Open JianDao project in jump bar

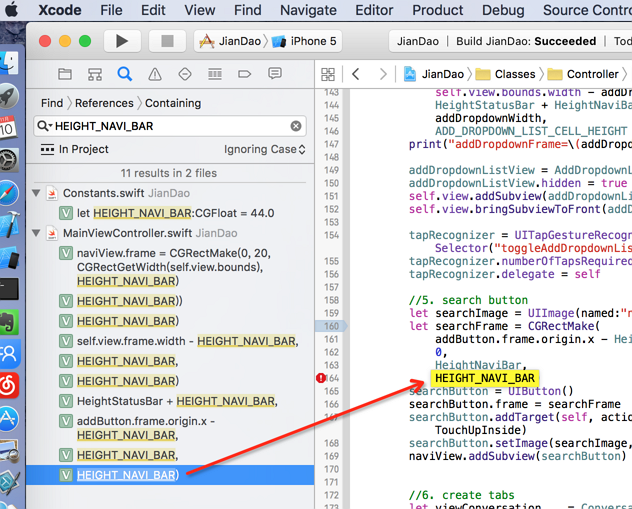(434, 74)
